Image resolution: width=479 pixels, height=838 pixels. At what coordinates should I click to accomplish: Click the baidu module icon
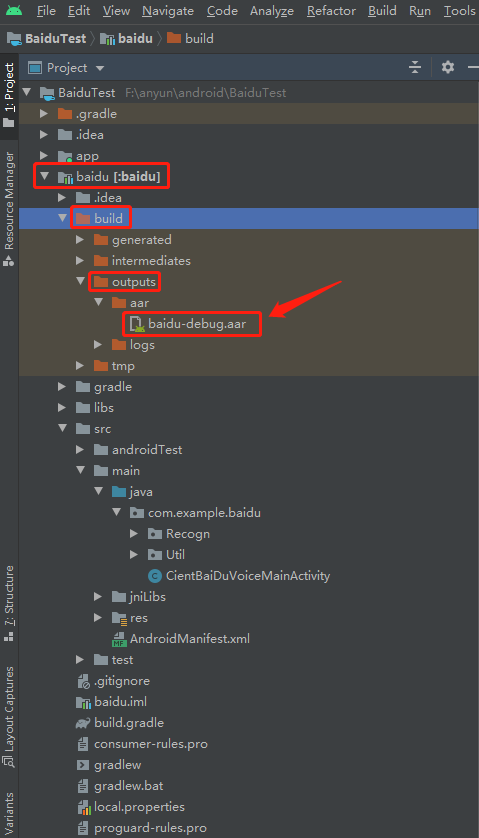click(65, 177)
